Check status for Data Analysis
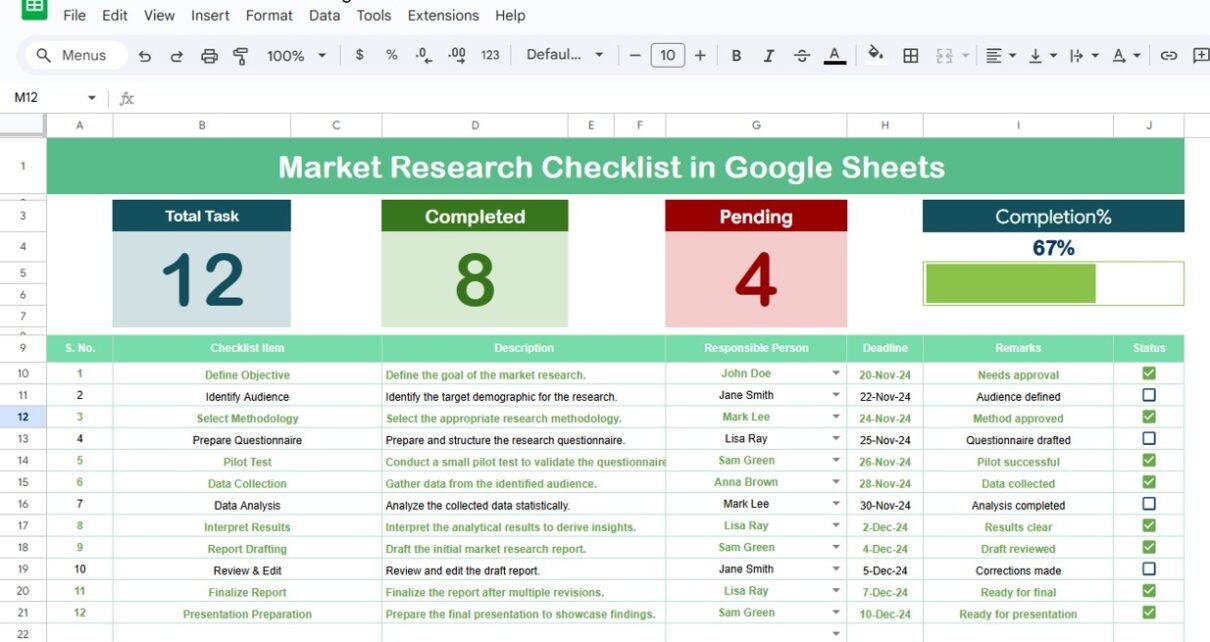 (1149, 504)
